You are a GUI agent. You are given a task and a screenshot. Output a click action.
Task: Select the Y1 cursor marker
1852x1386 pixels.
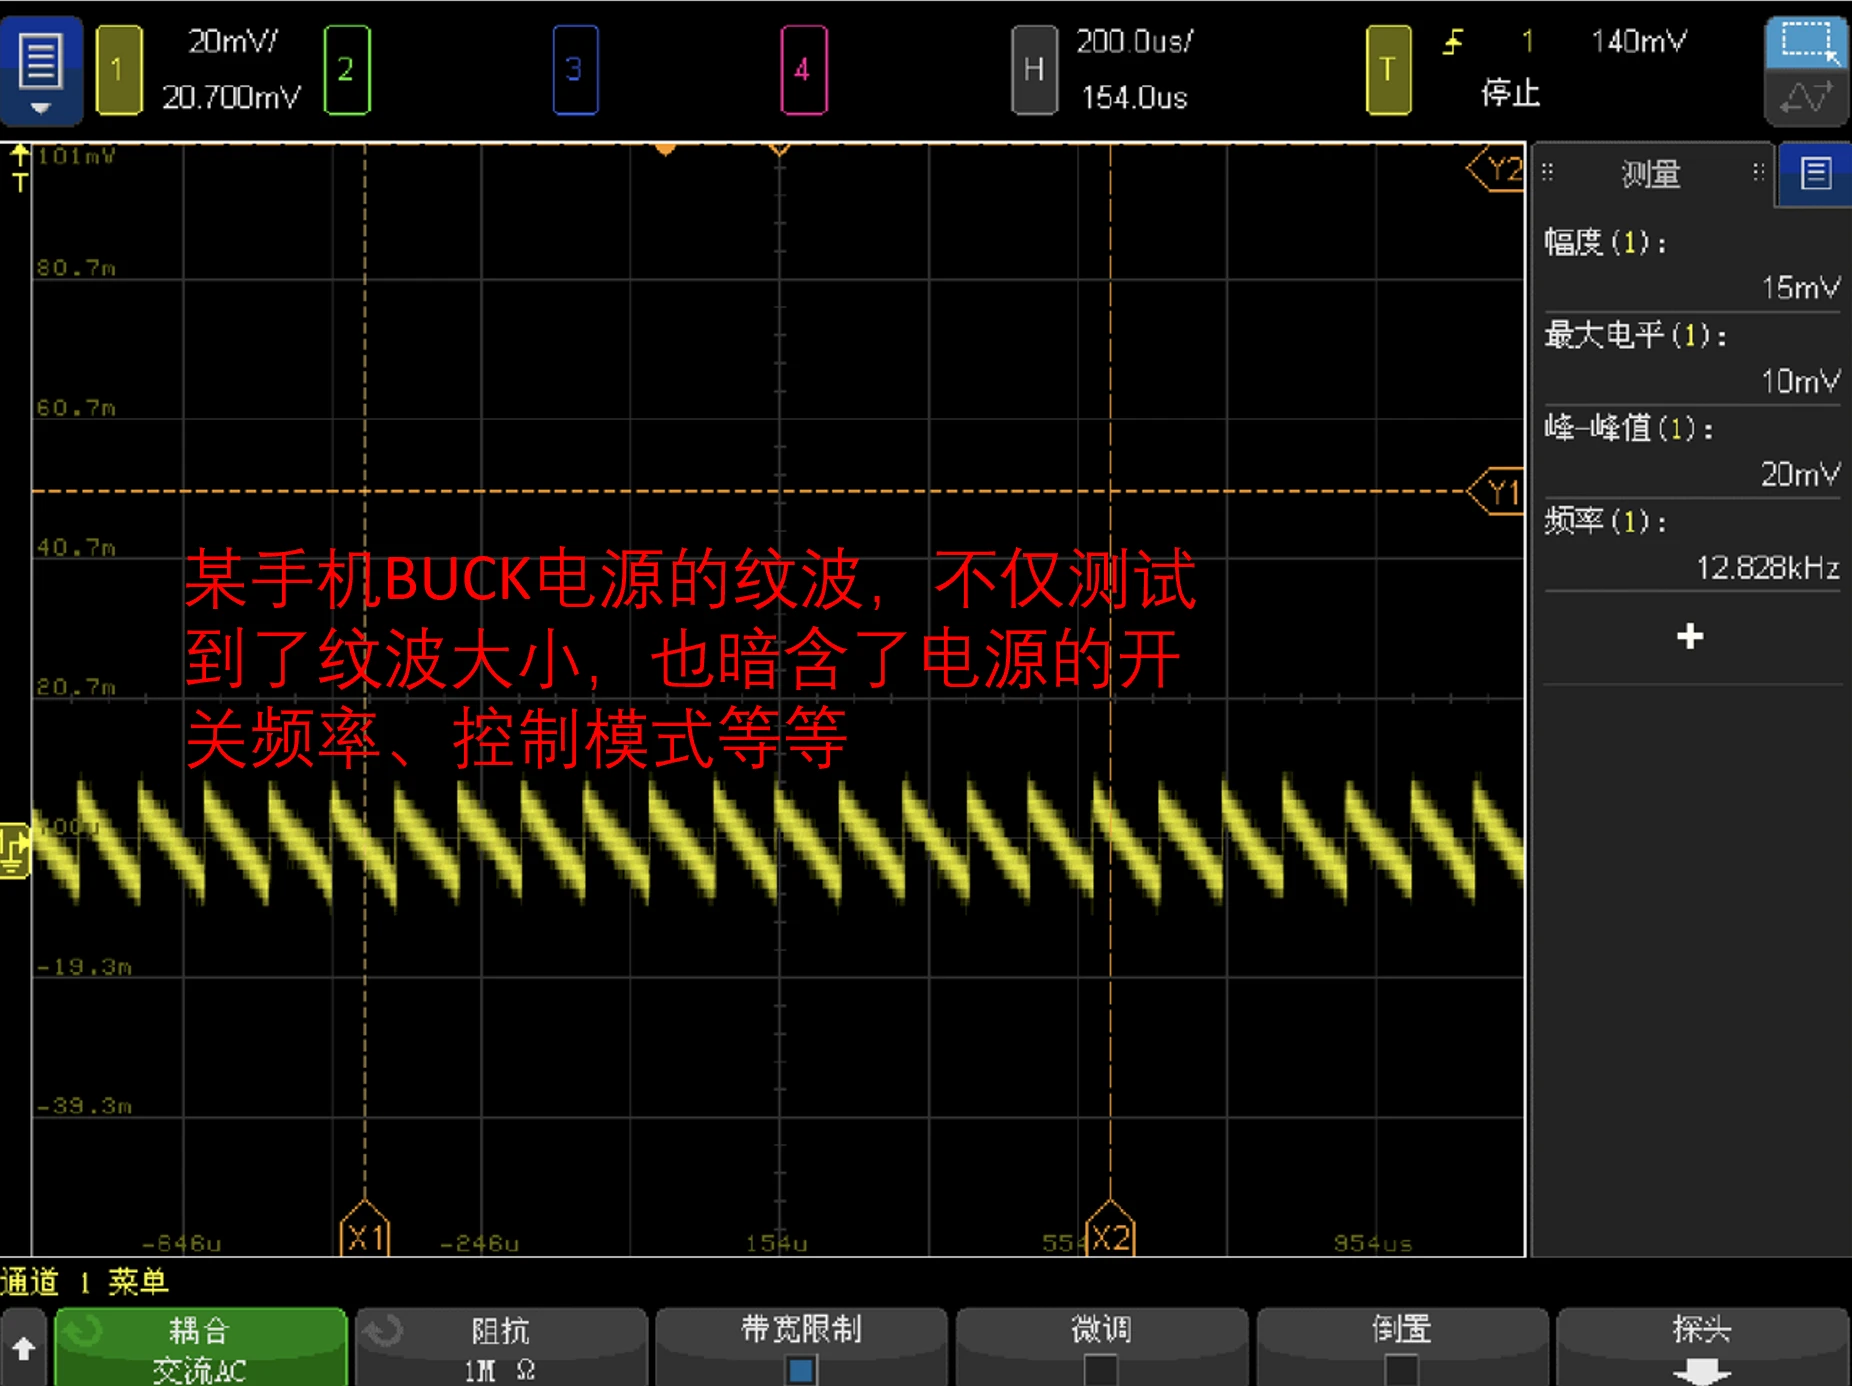(1498, 492)
